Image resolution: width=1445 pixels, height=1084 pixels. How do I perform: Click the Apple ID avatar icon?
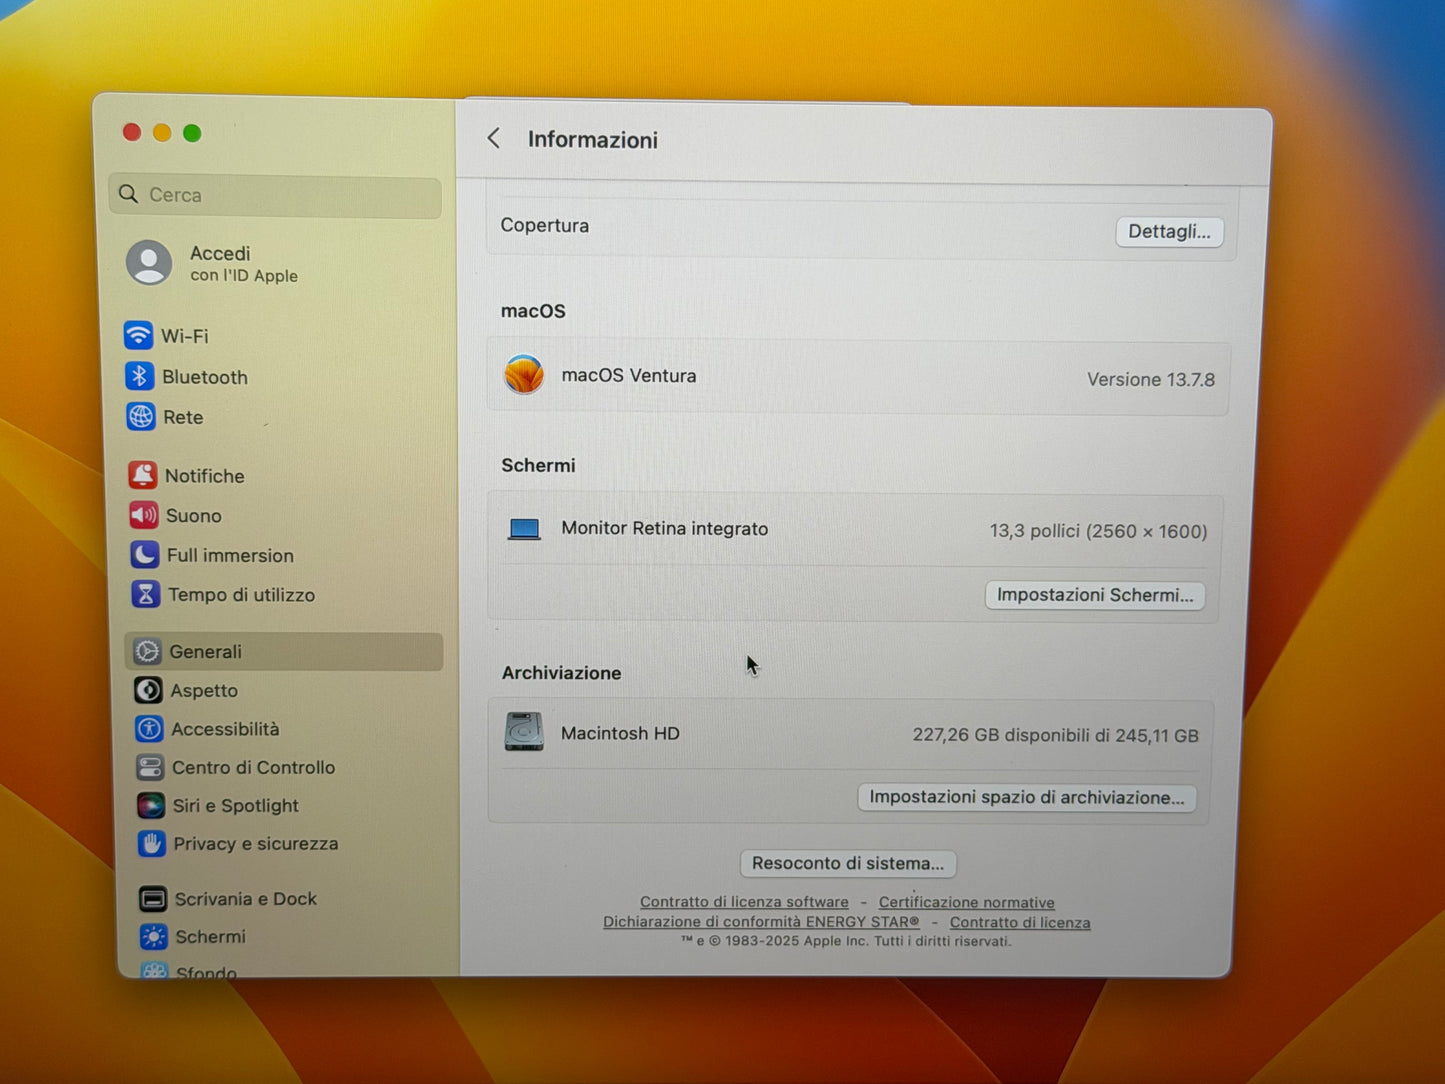(149, 262)
